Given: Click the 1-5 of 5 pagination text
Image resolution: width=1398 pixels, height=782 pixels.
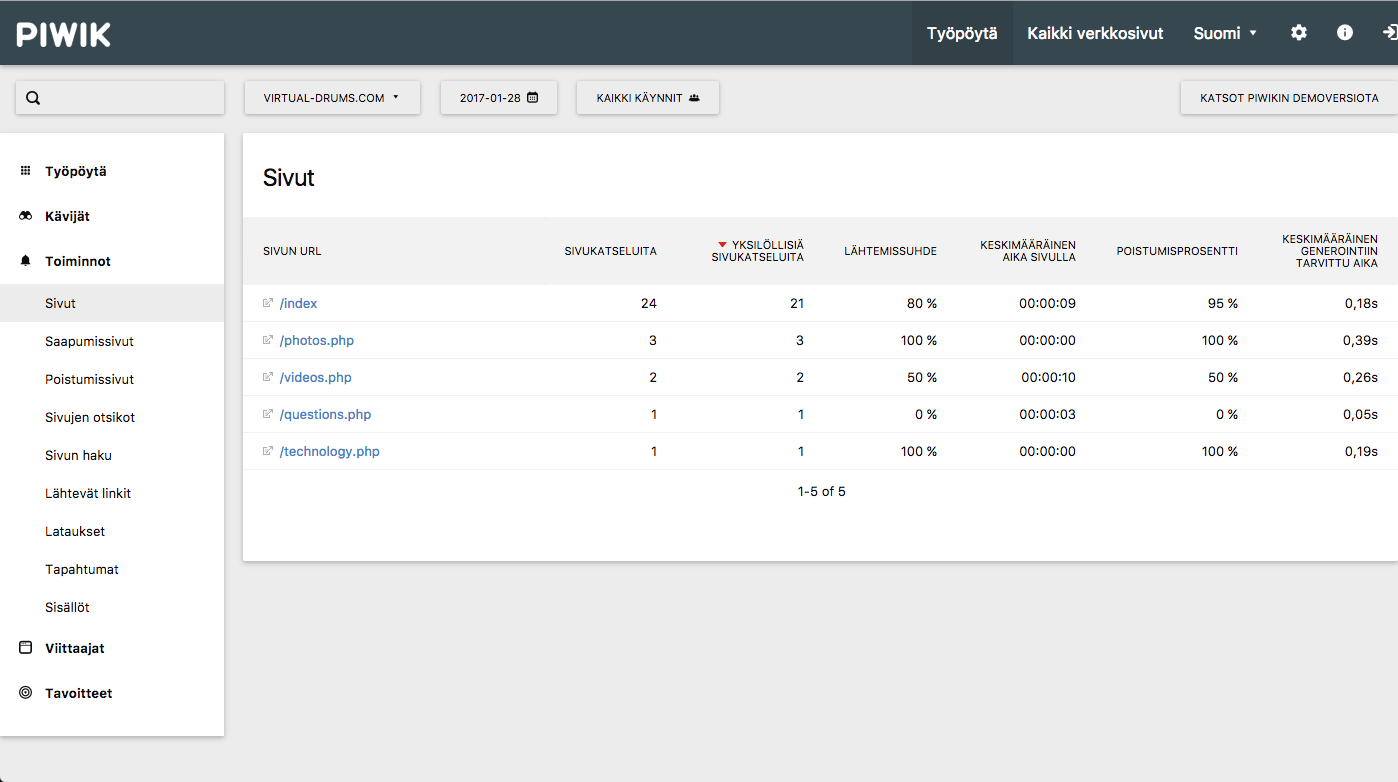Looking at the screenshot, I should [822, 491].
